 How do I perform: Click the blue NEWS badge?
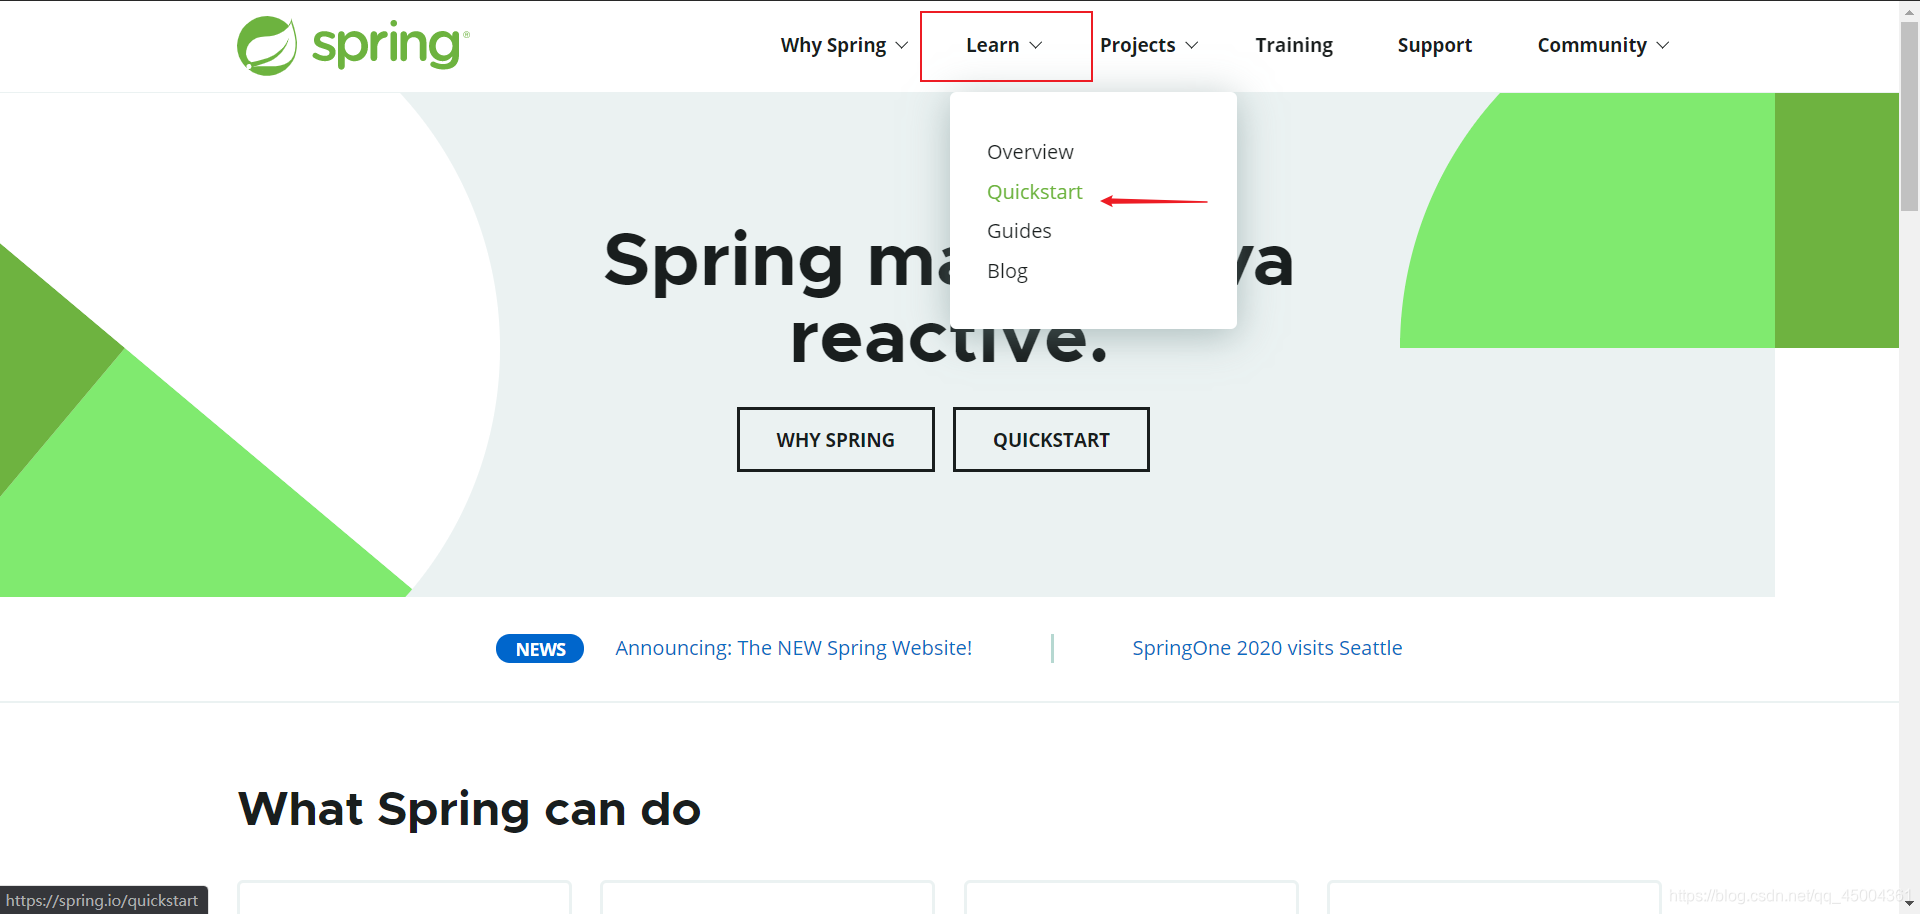click(540, 649)
